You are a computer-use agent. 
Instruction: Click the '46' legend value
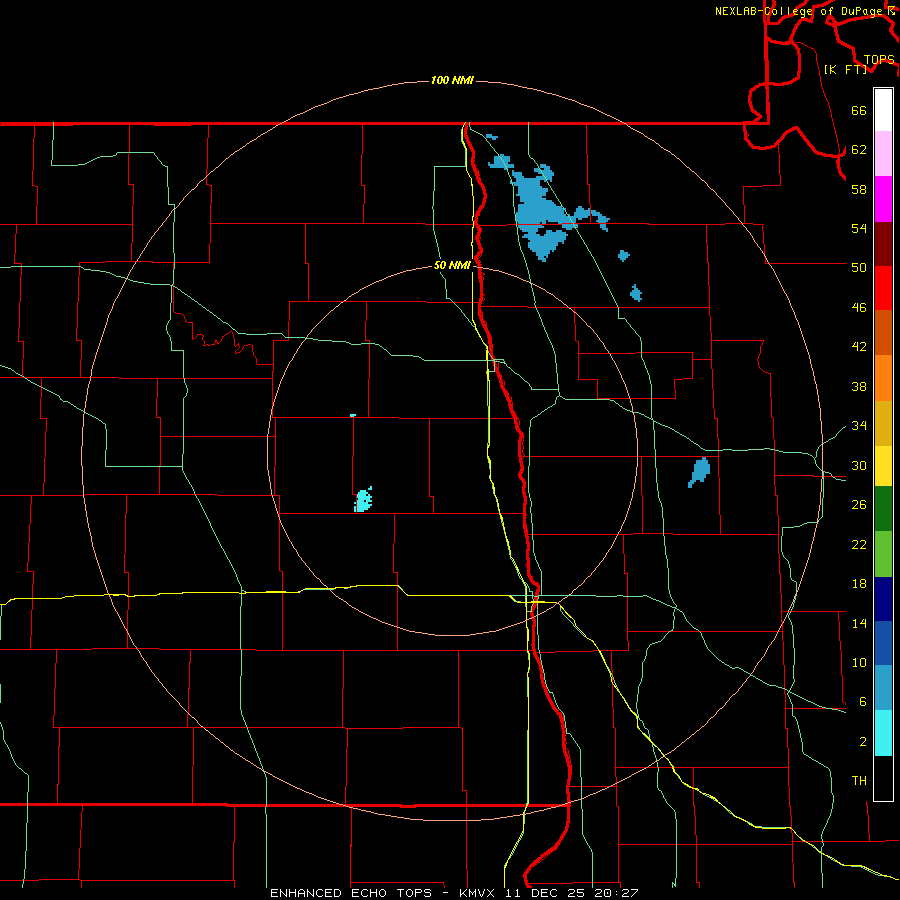(859, 308)
